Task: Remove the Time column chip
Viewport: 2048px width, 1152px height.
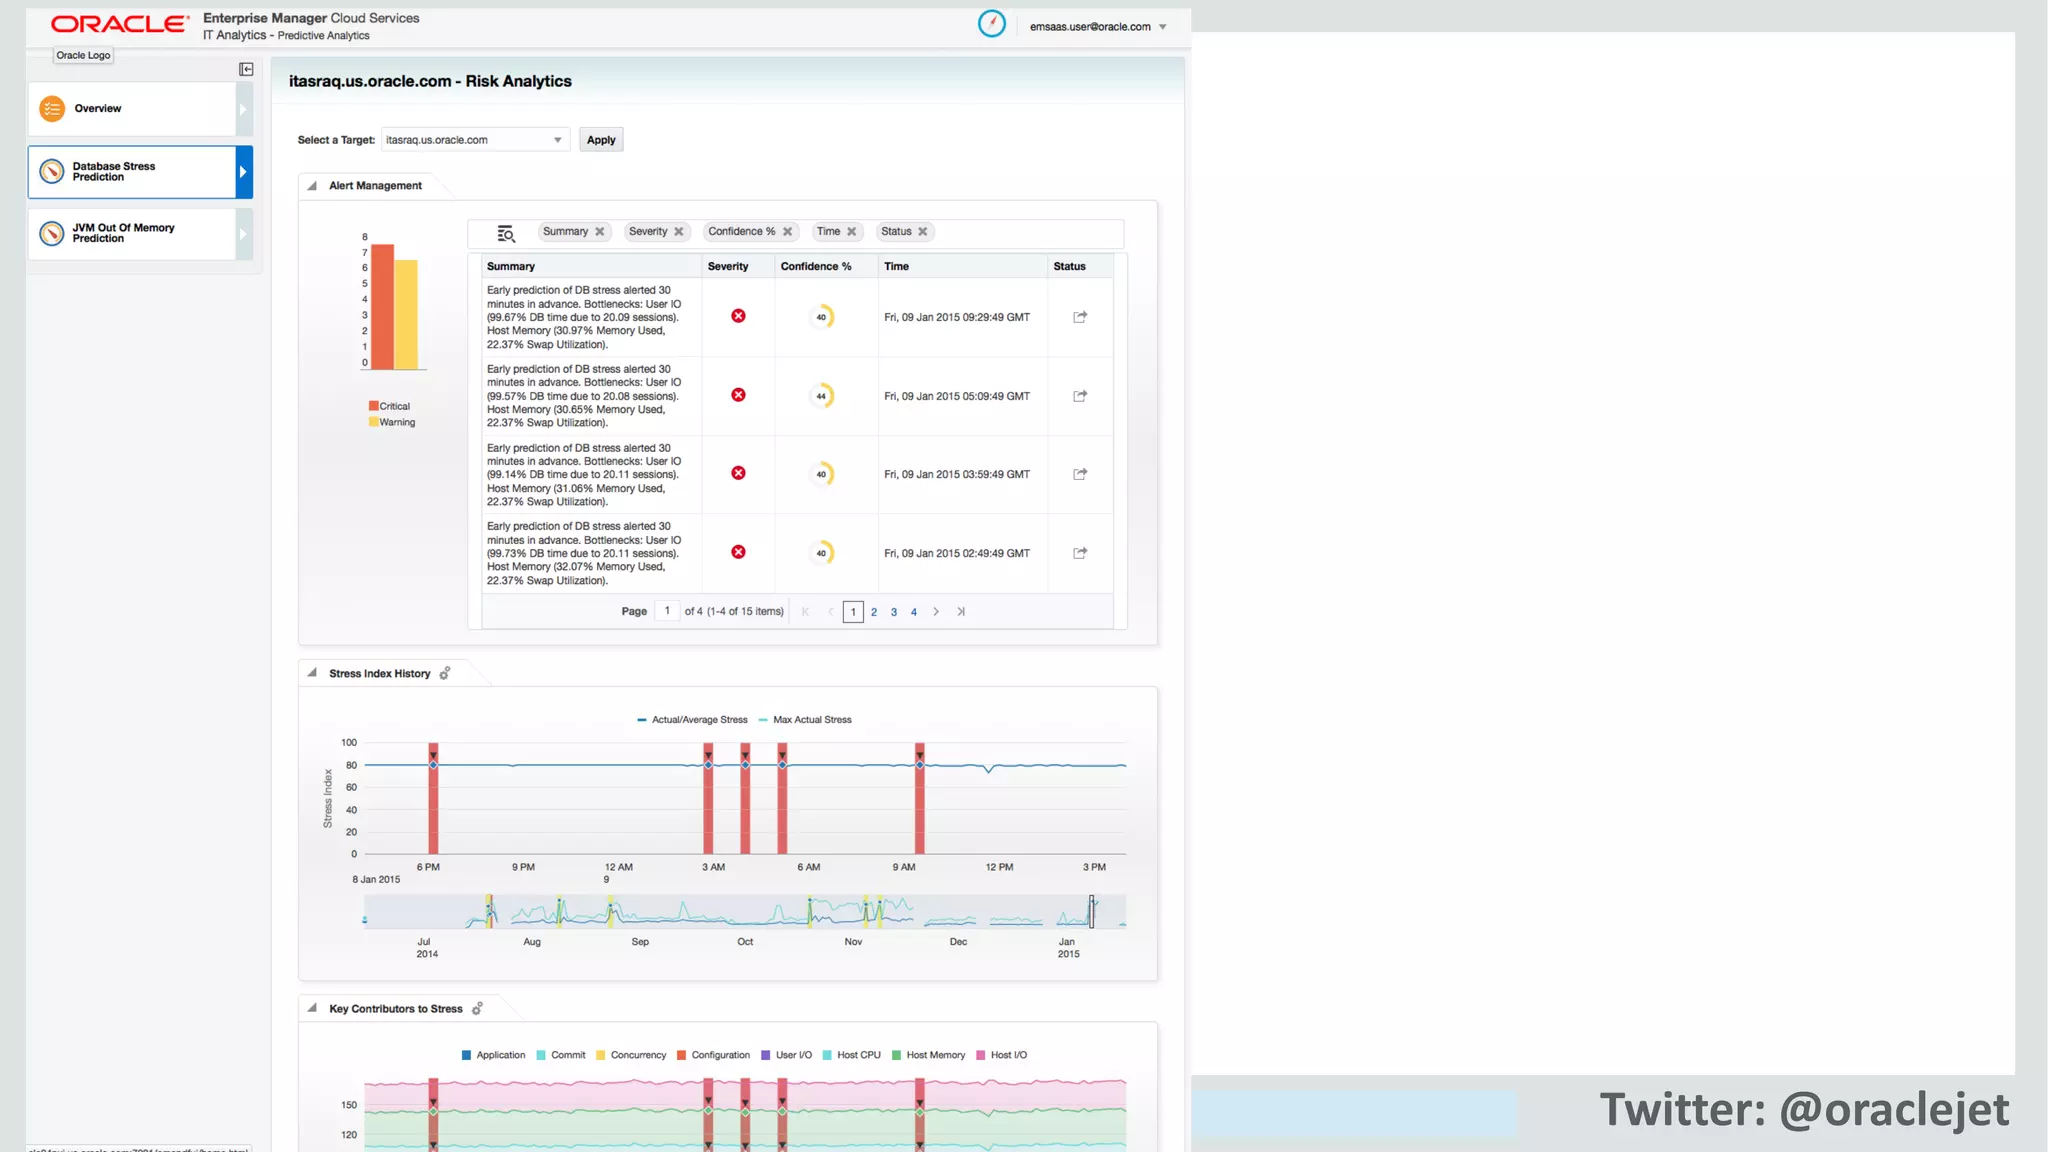Action: tap(852, 232)
